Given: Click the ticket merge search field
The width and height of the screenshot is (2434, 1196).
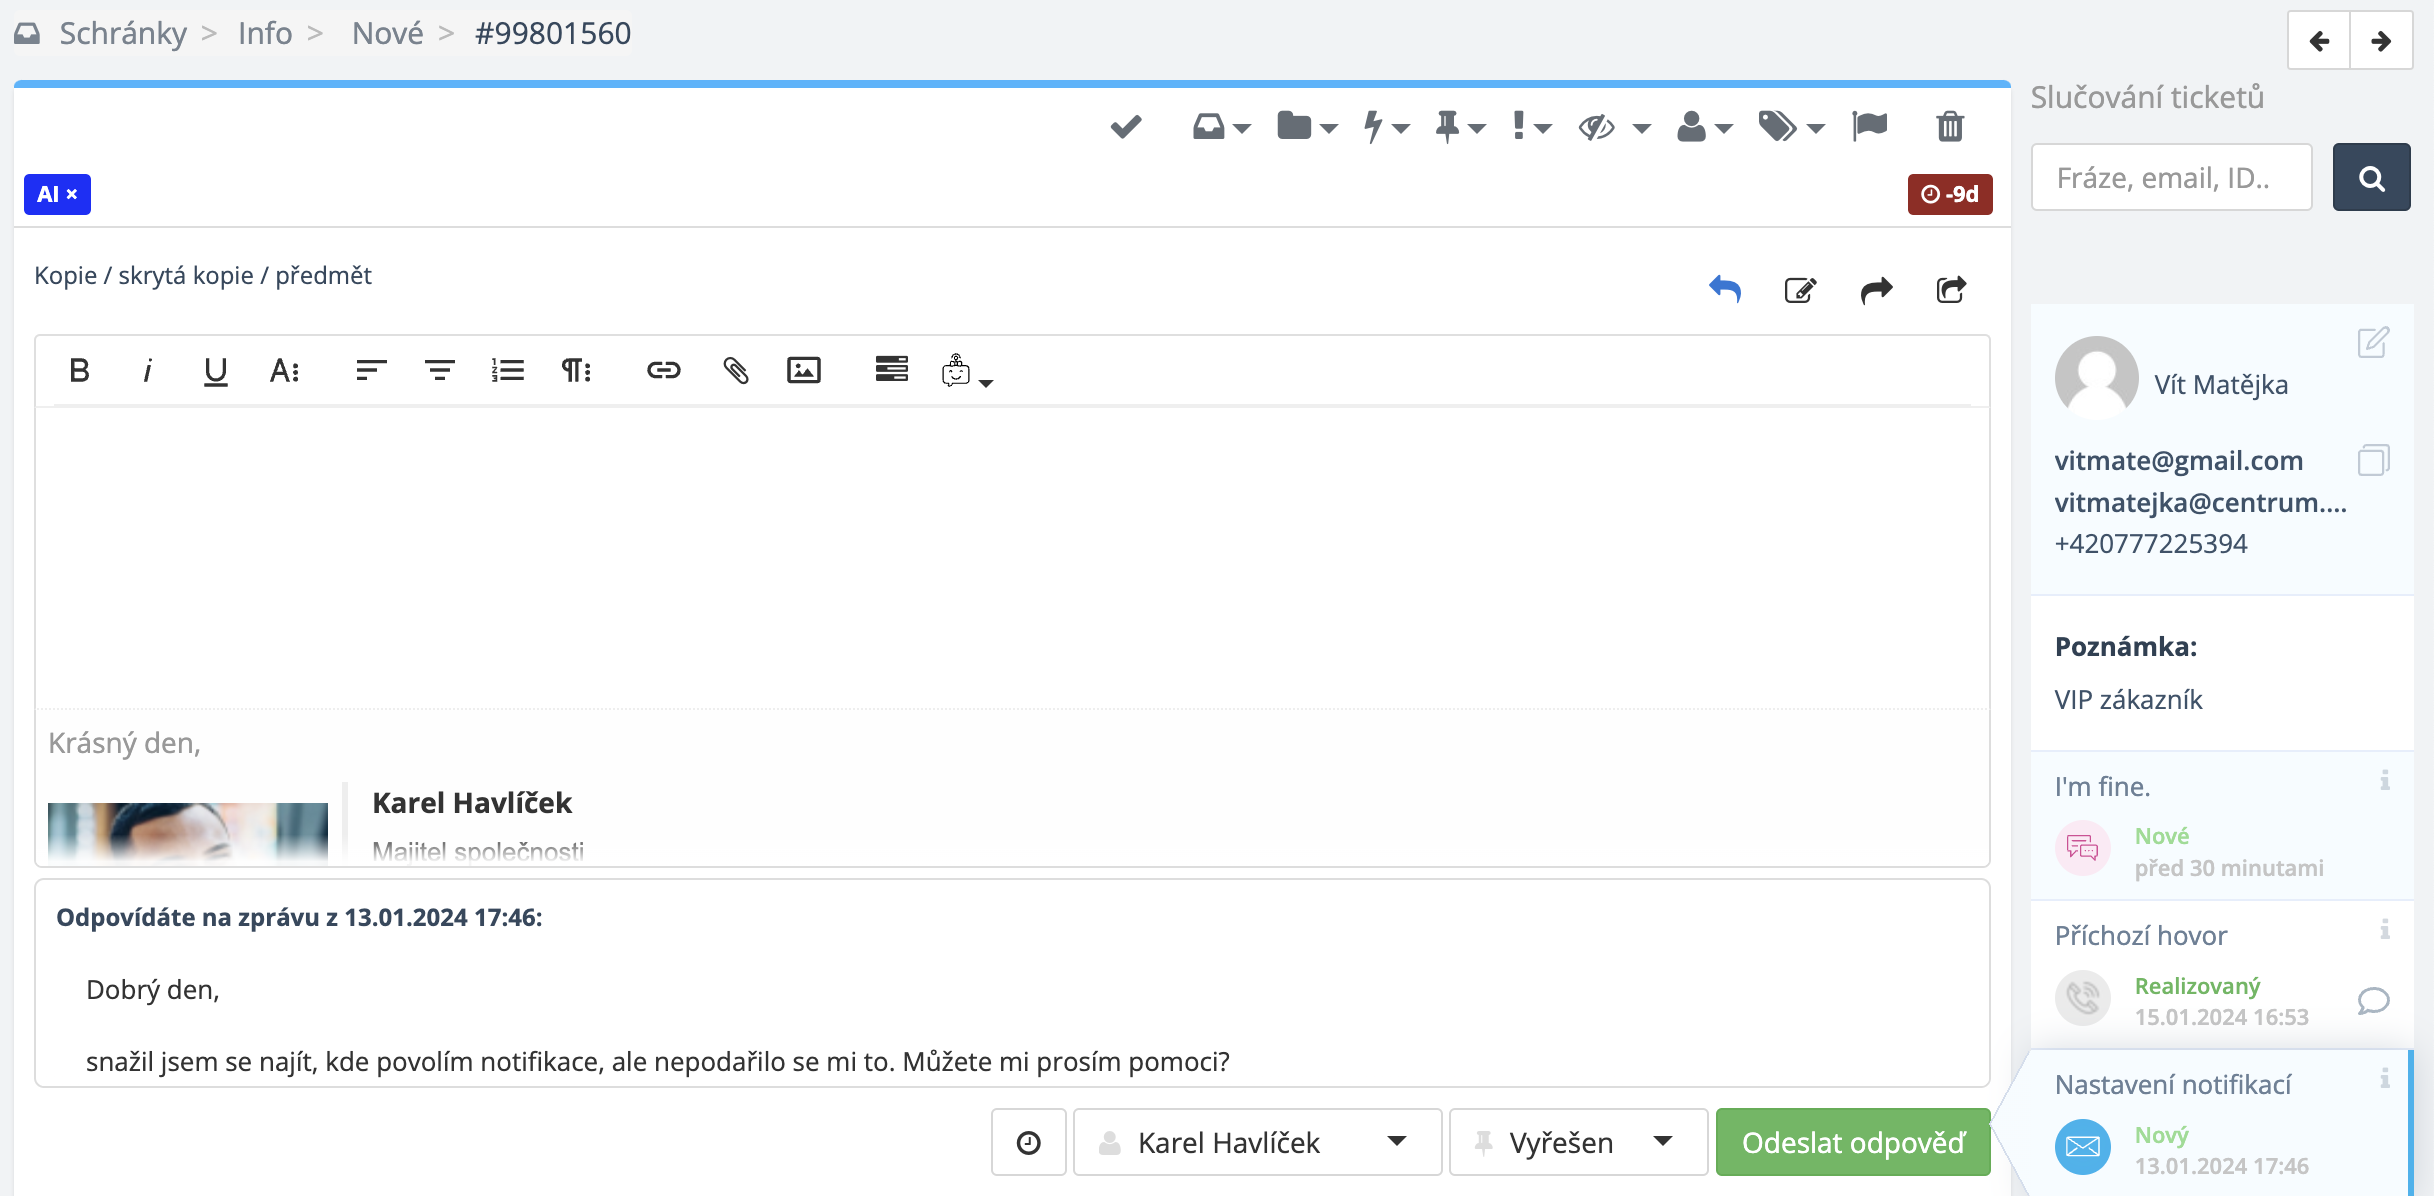Looking at the screenshot, I should pos(2171,178).
